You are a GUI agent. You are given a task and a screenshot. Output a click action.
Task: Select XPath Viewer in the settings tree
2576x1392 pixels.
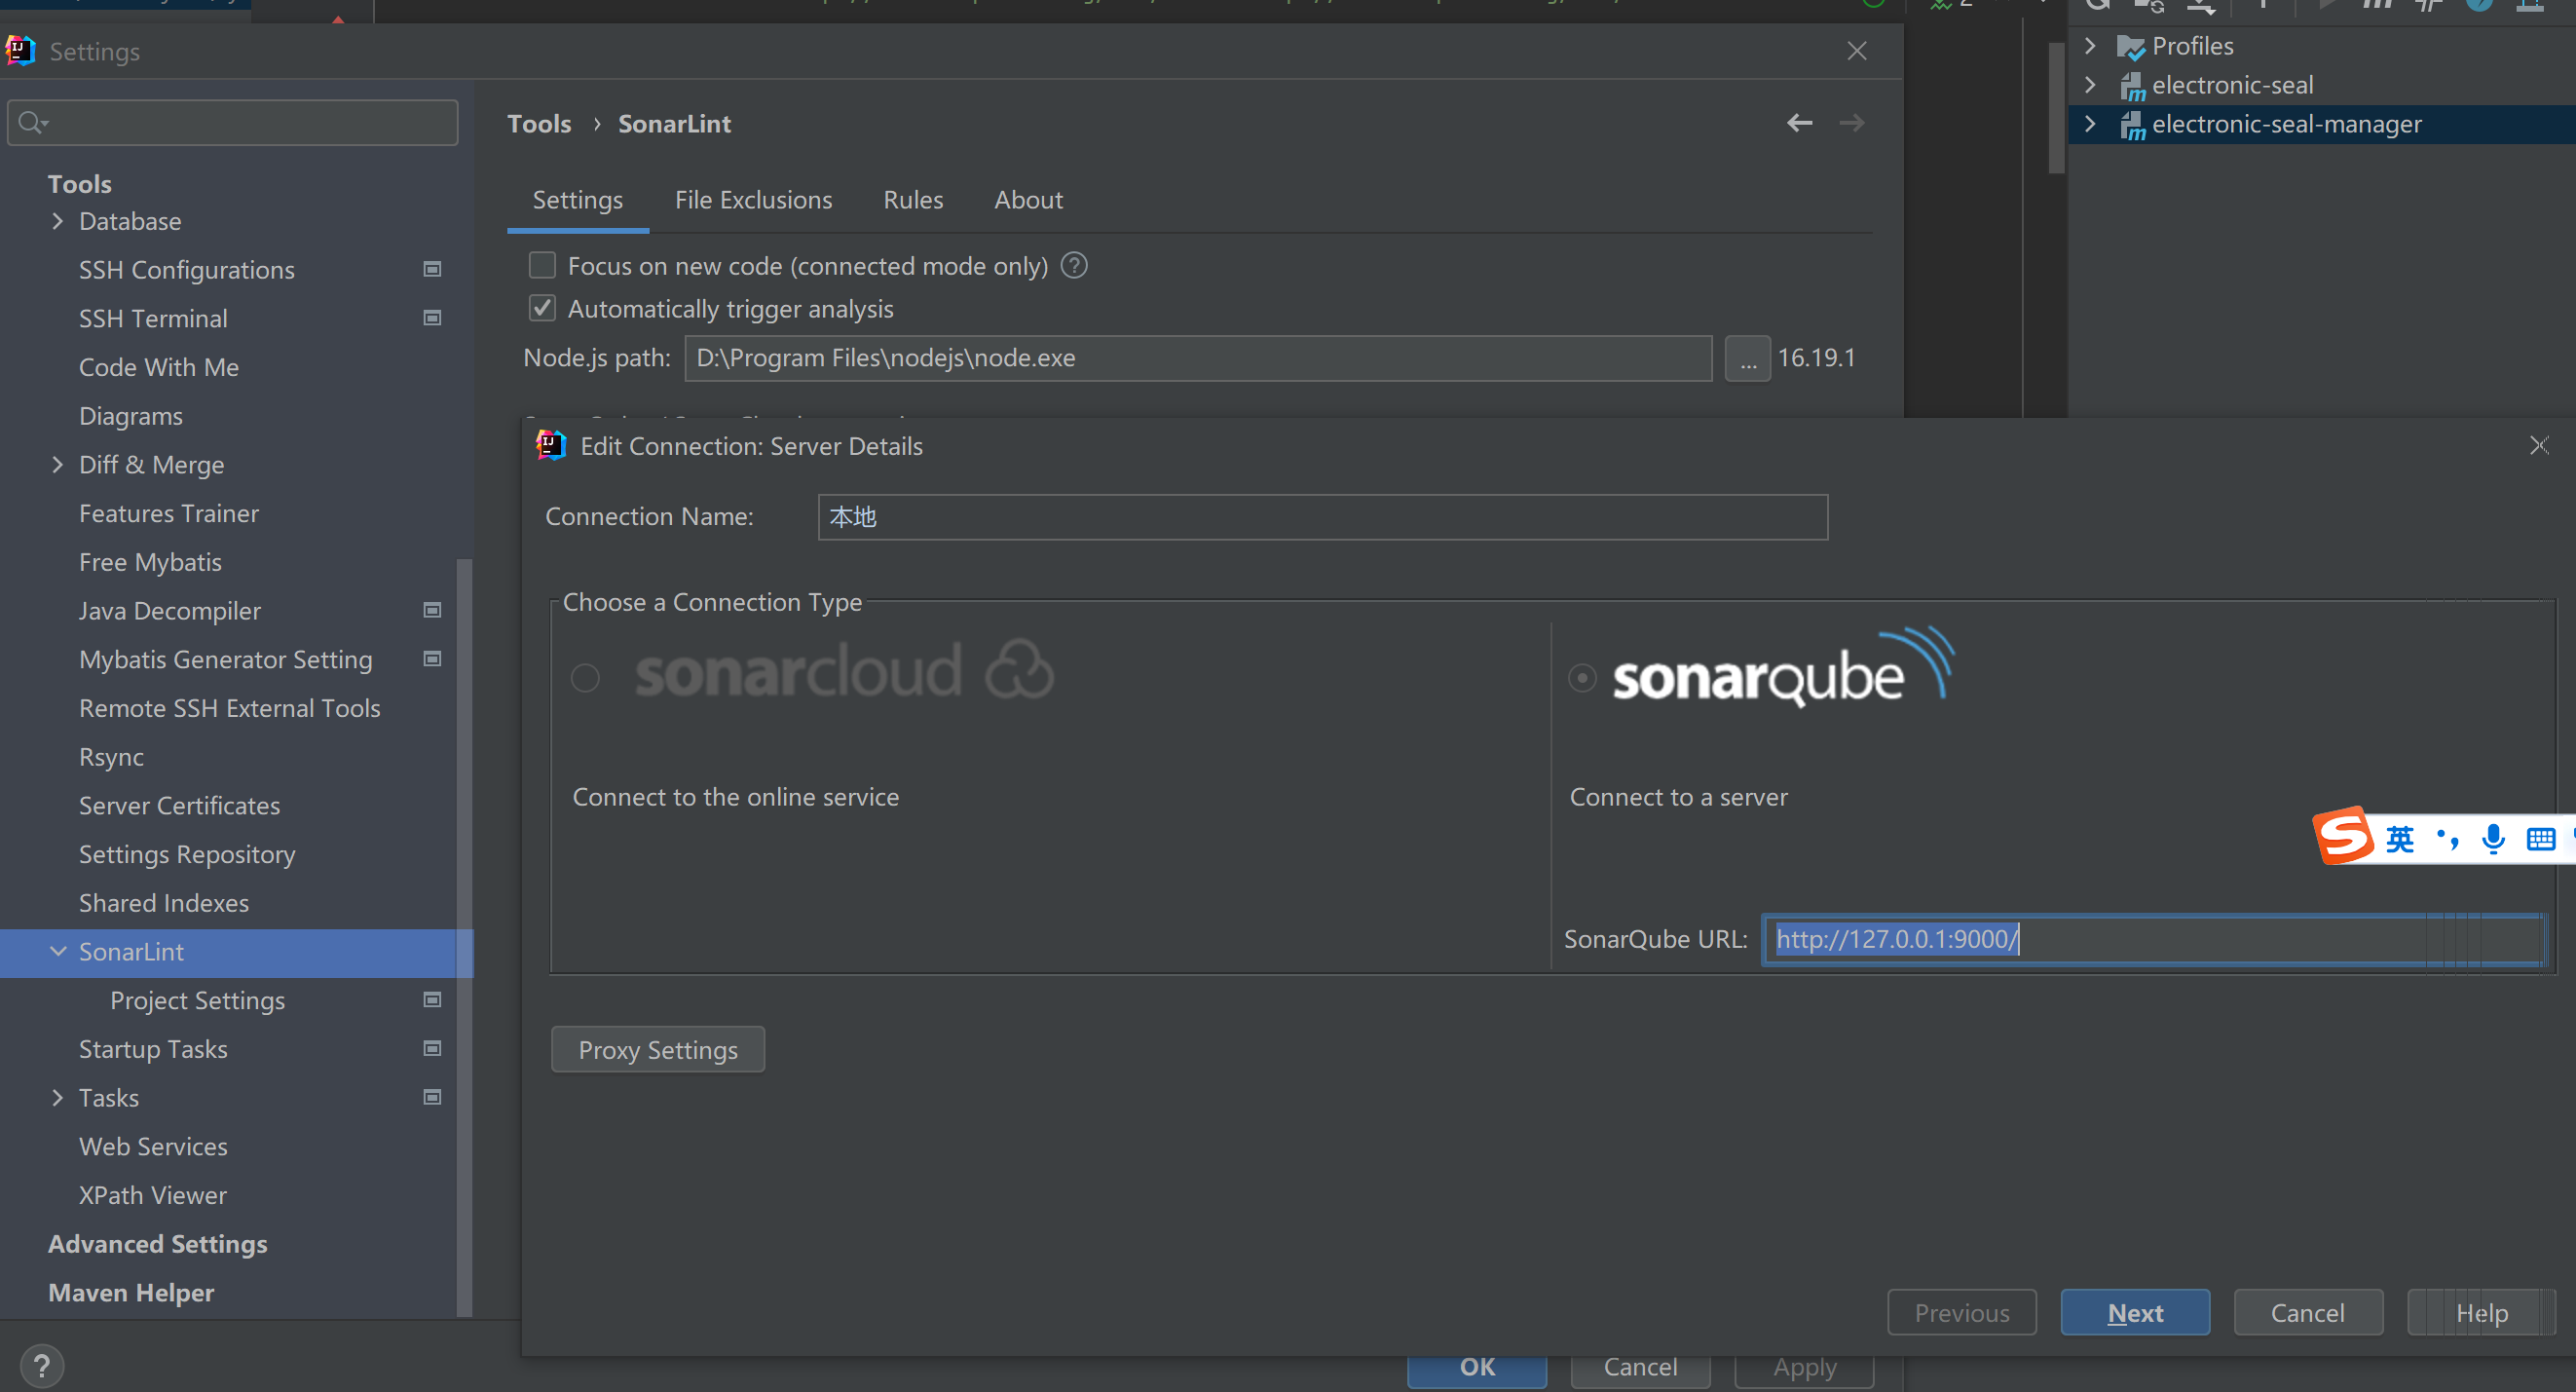(152, 1195)
